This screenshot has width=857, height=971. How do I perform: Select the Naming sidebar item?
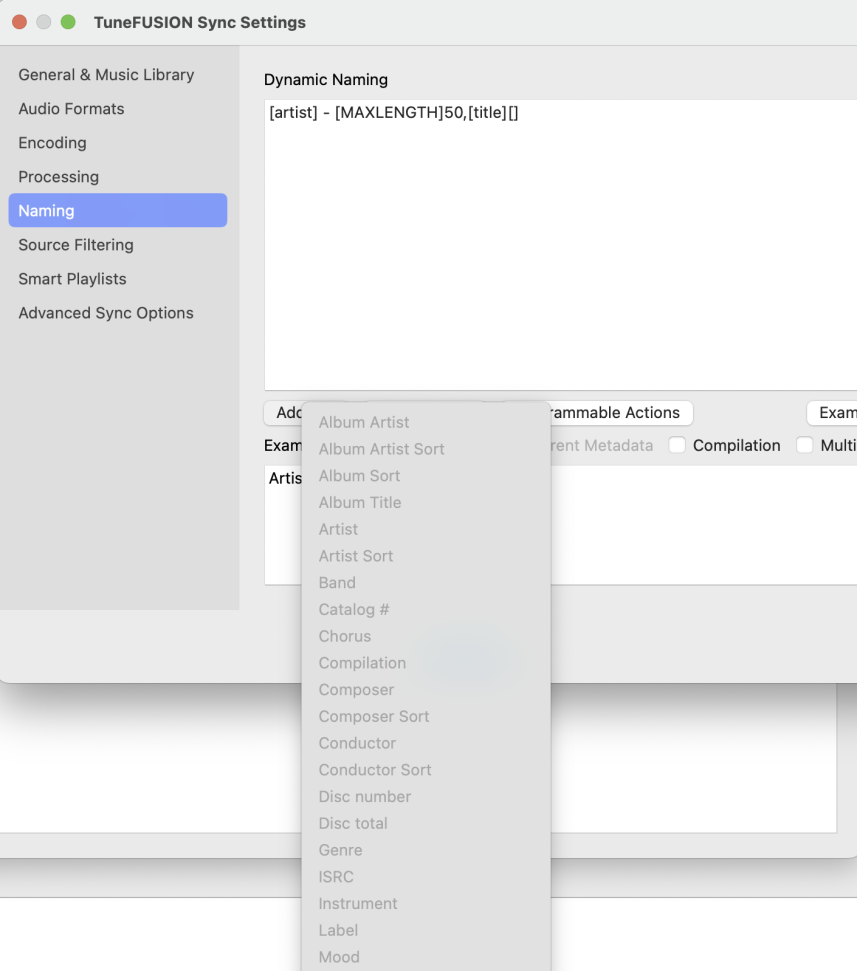118,211
